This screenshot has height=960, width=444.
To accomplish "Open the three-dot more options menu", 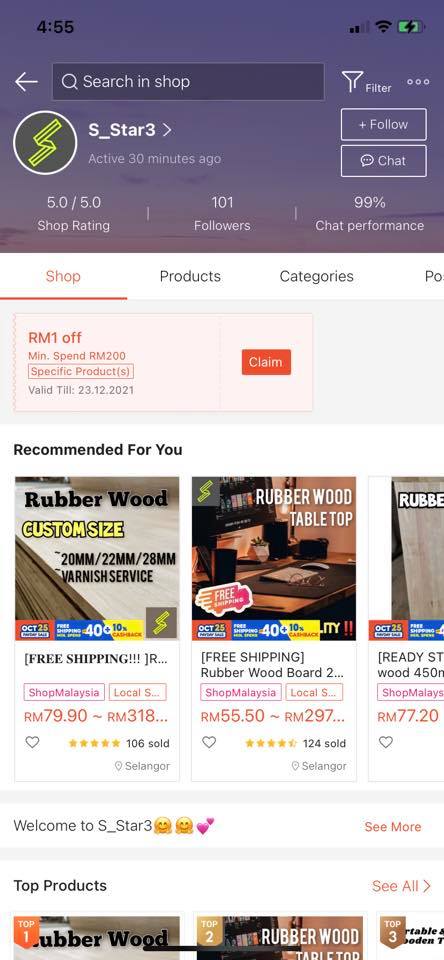I will click(418, 82).
